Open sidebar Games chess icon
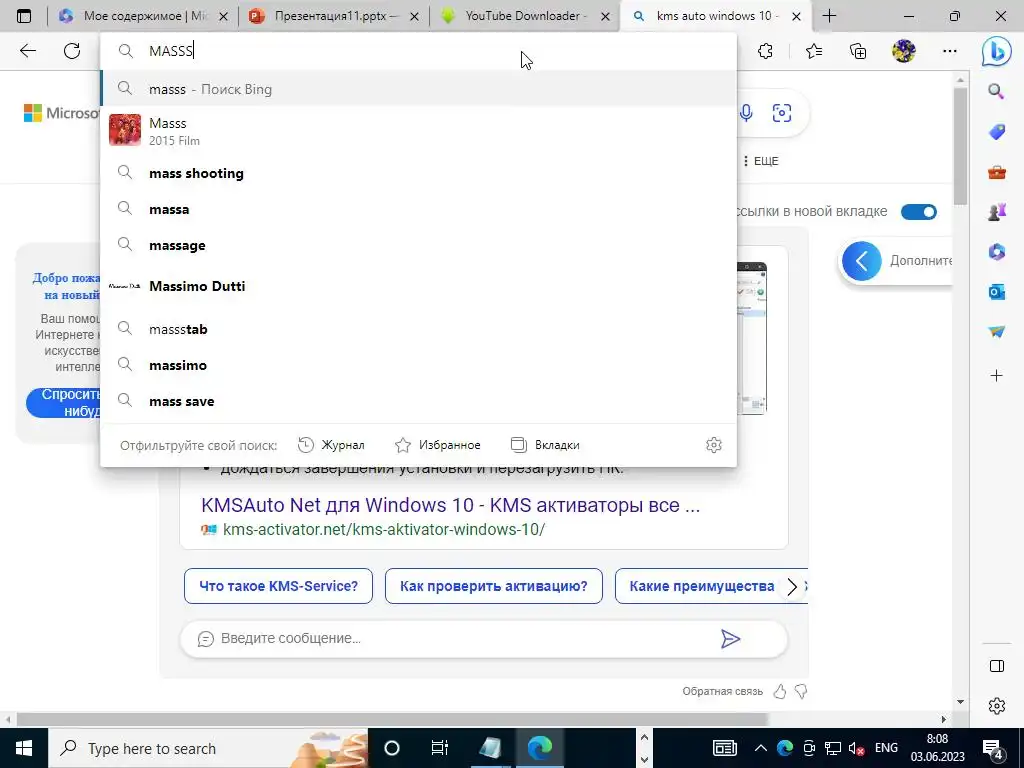The height and width of the screenshot is (768, 1024). tap(996, 212)
